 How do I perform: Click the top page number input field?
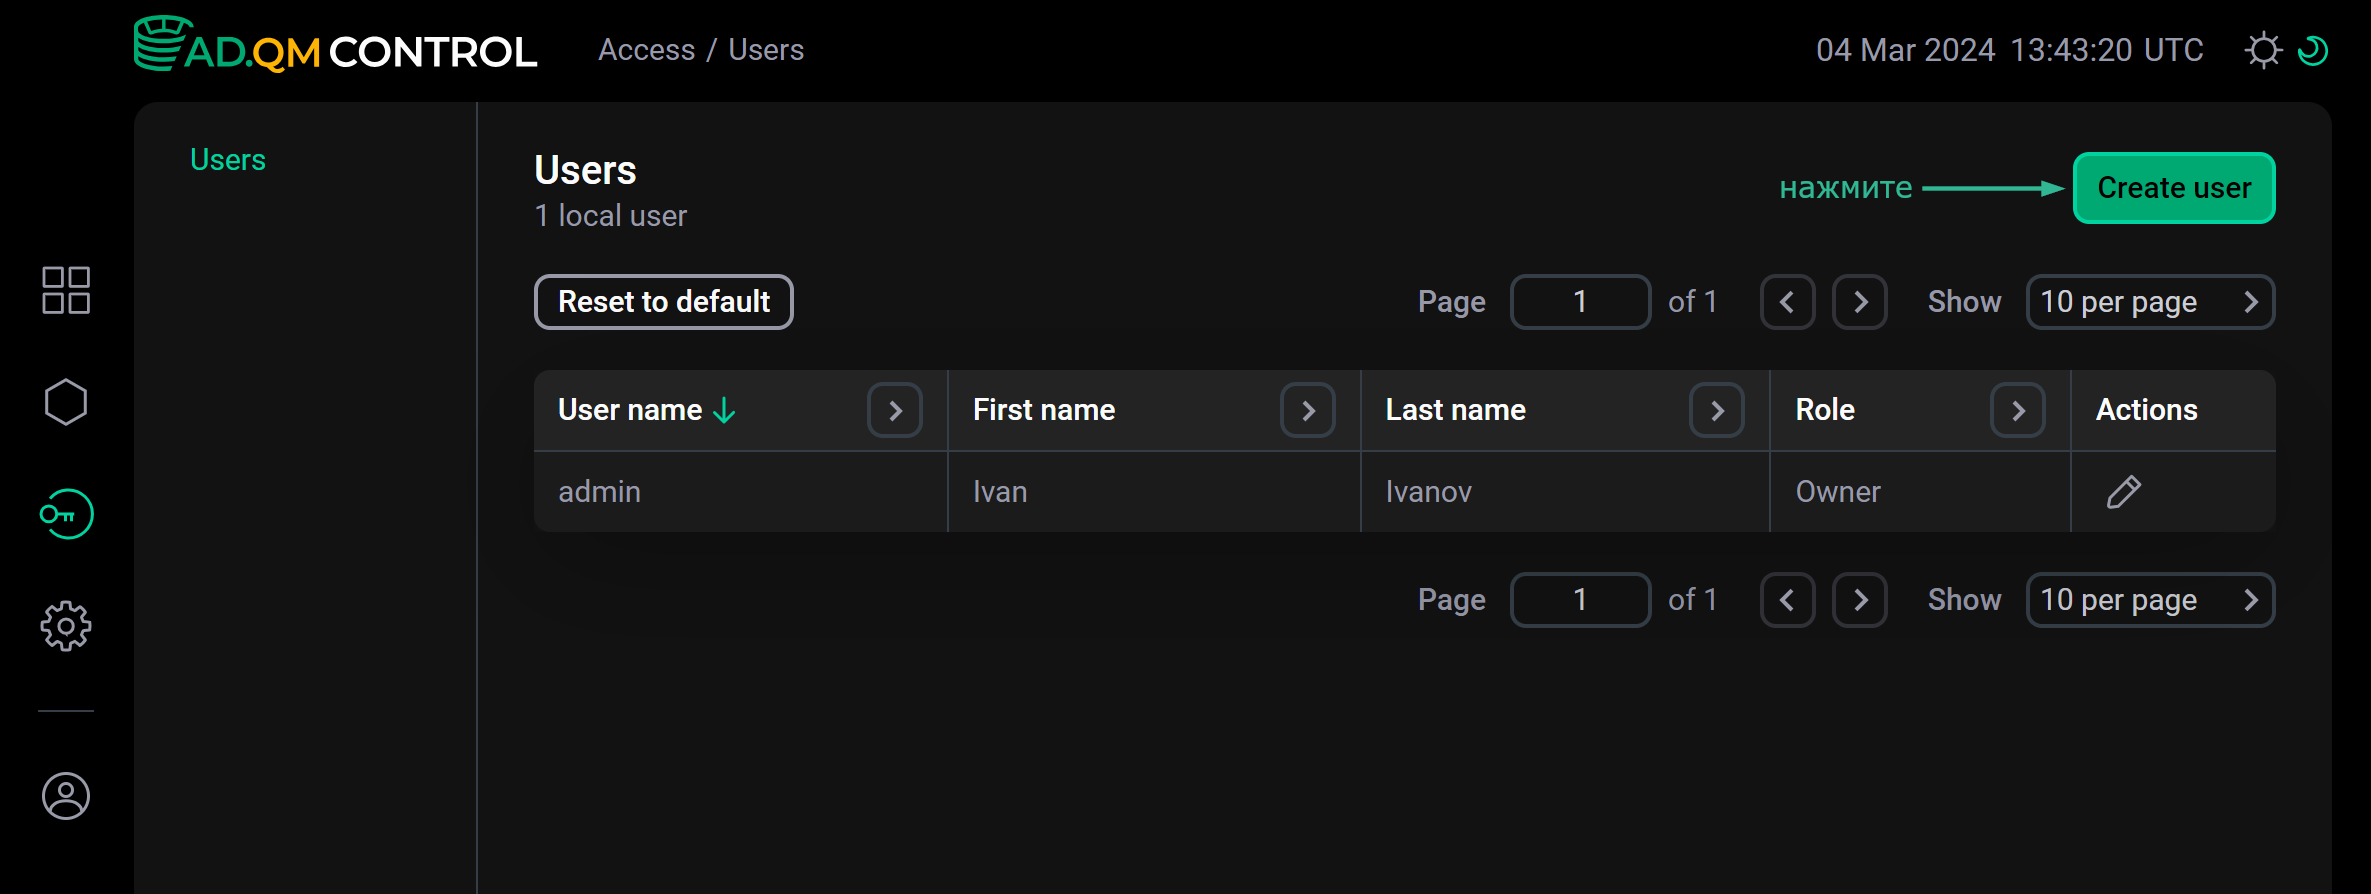(x=1580, y=302)
